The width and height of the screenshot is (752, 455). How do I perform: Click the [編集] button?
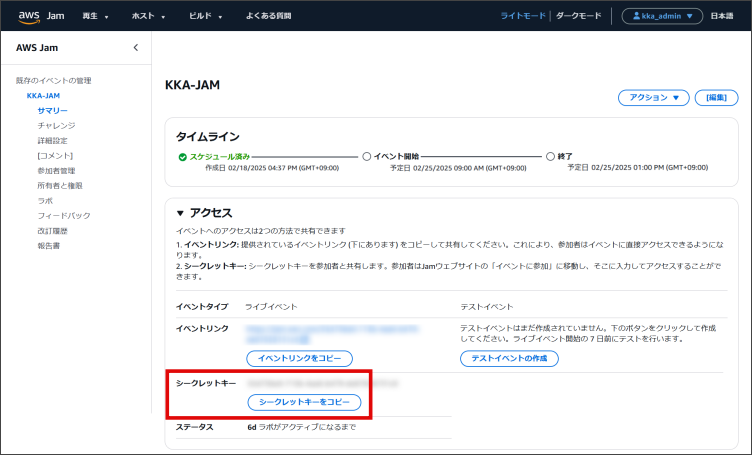pyautogui.click(x=716, y=97)
